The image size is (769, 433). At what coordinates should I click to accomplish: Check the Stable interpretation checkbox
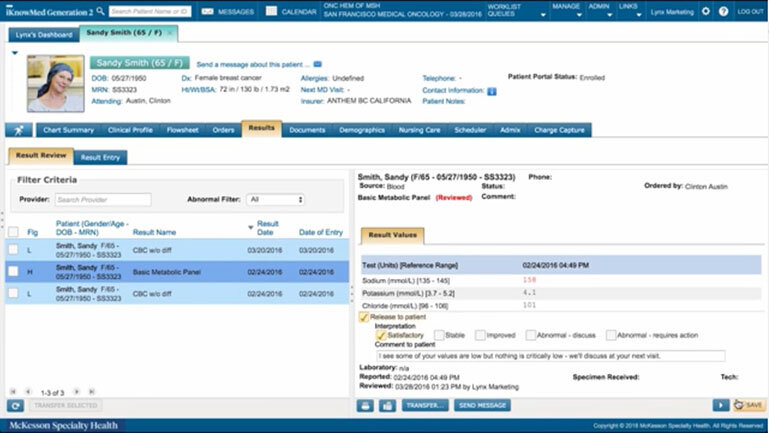[439, 335]
